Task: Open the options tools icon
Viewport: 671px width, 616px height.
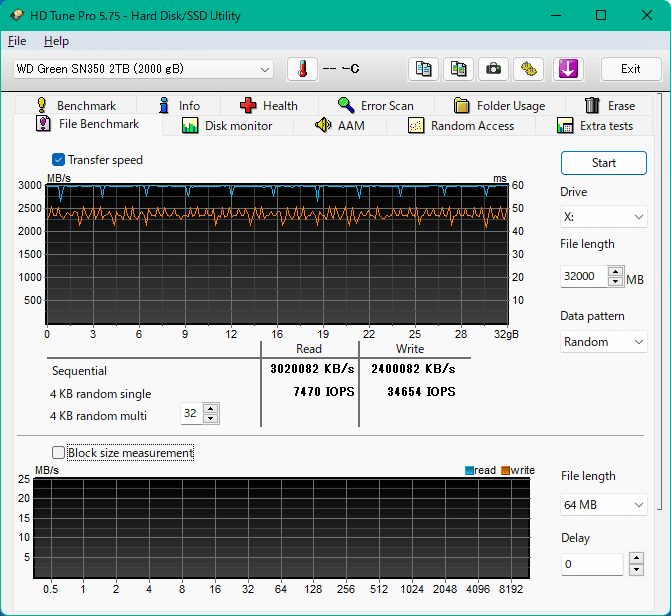Action: click(x=529, y=69)
